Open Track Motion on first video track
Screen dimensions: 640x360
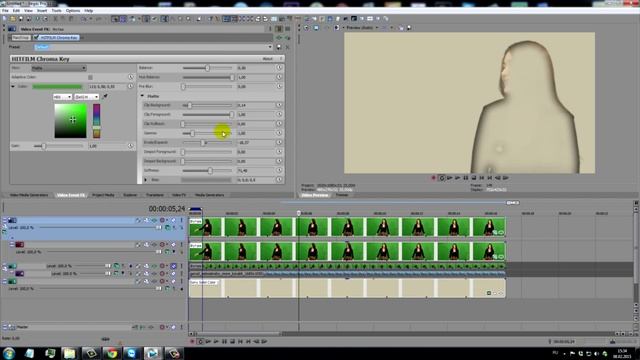coord(146,220)
